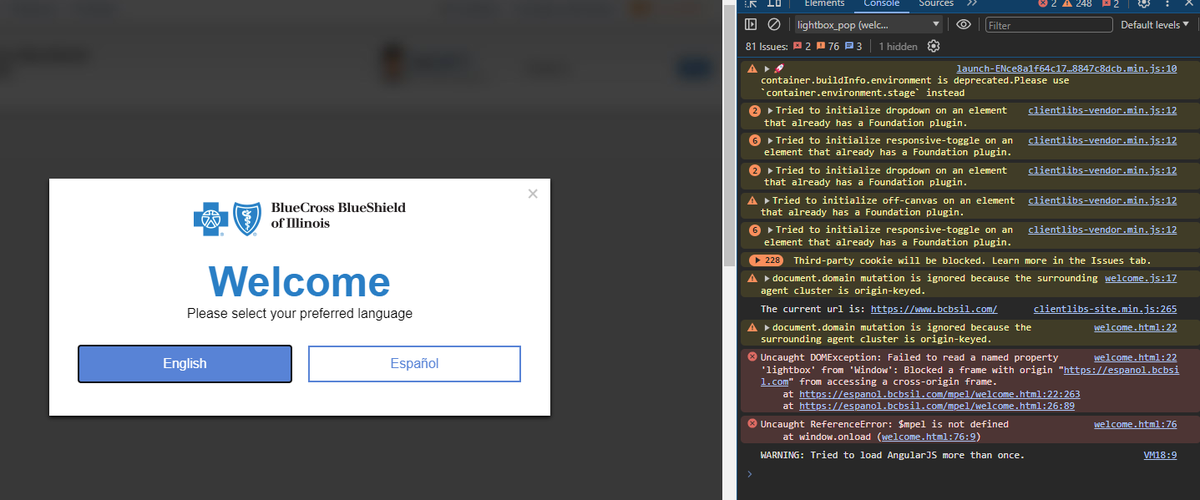Click 'Please select your preferred language' text
Image resolution: width=1200 pixels, height=500 pixels.
click(x=299, y=314)
